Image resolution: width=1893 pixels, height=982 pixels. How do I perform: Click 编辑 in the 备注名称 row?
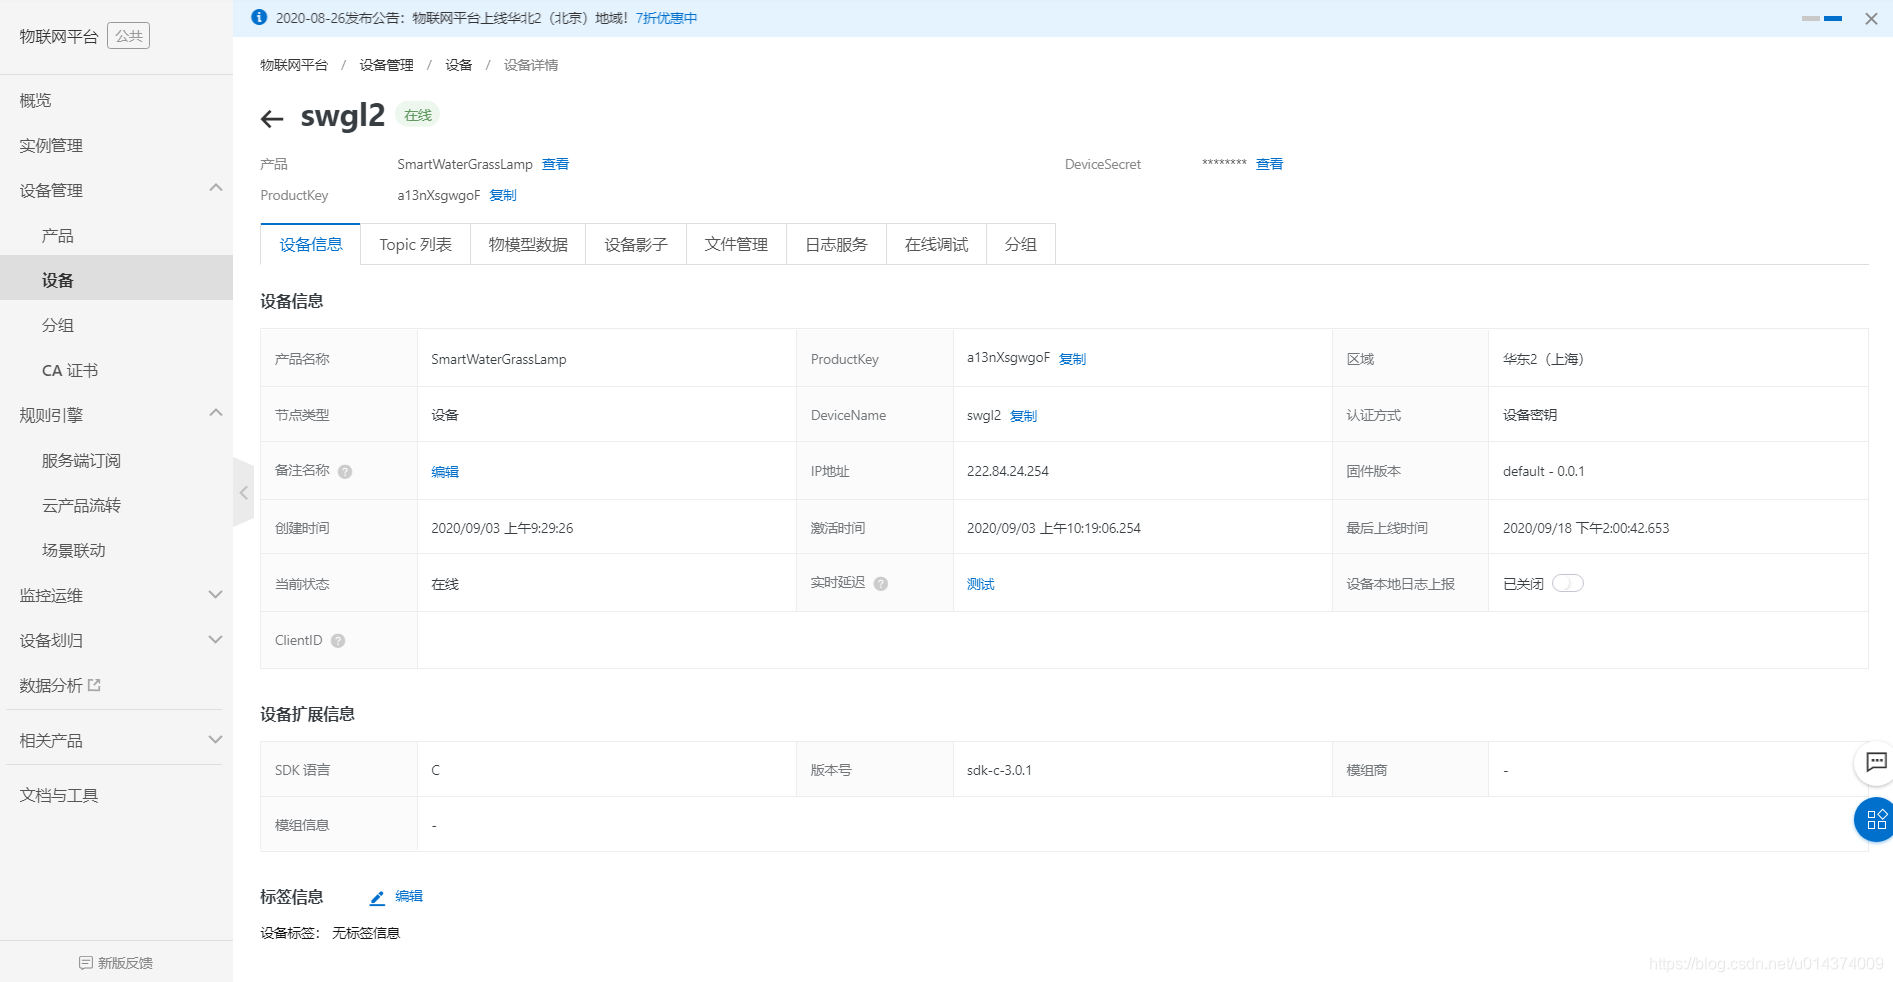445,472
